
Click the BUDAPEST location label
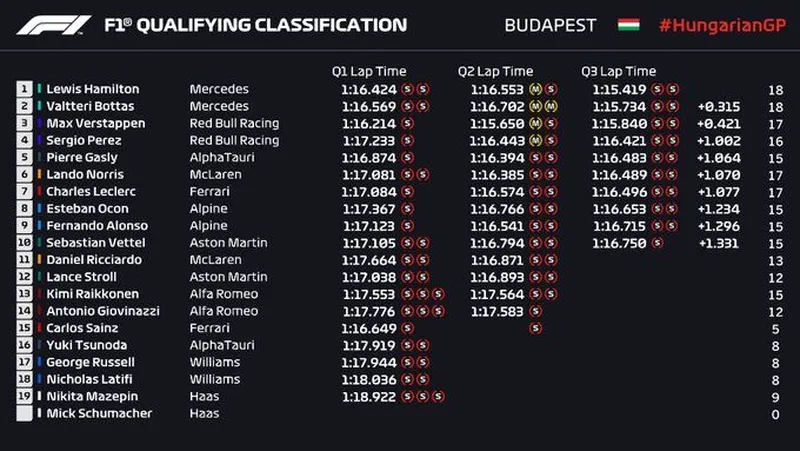tap(550, 25)
